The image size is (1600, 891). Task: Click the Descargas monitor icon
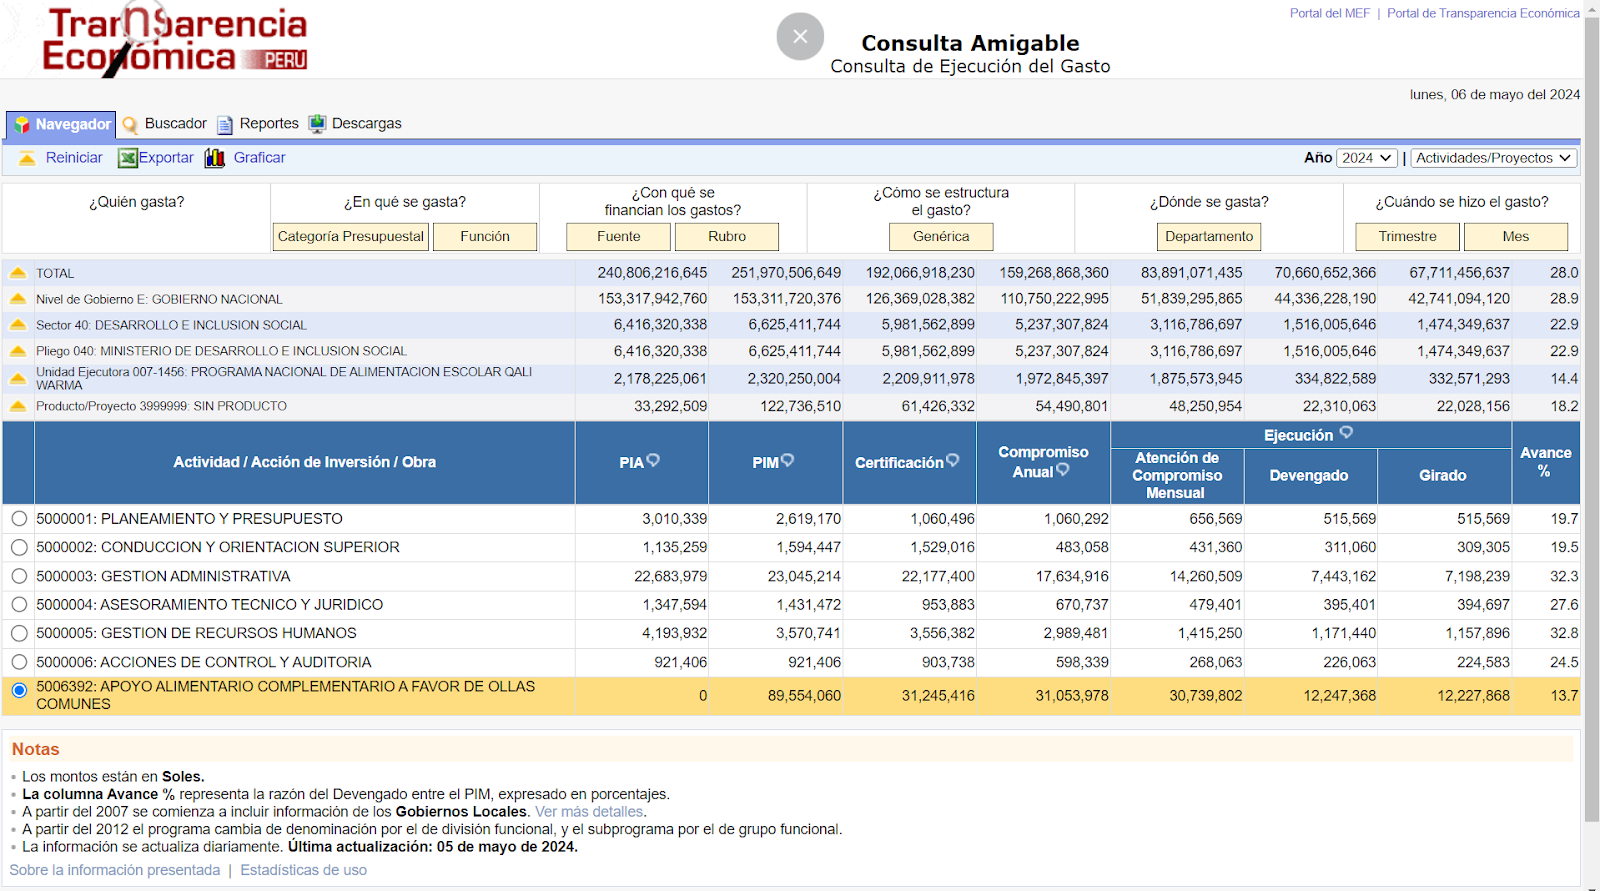click(317, 124)
